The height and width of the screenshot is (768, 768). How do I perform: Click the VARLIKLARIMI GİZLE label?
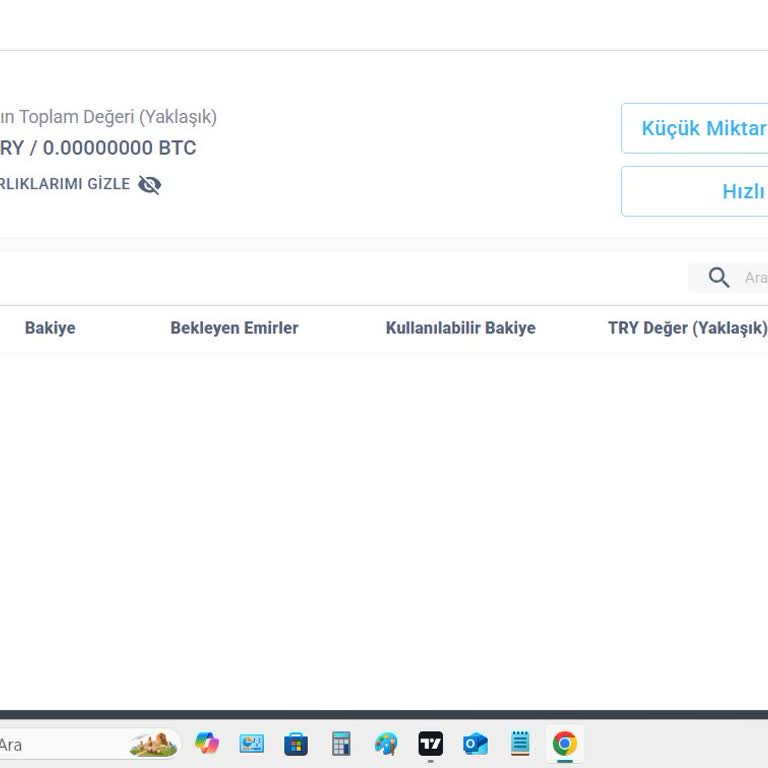65,184
